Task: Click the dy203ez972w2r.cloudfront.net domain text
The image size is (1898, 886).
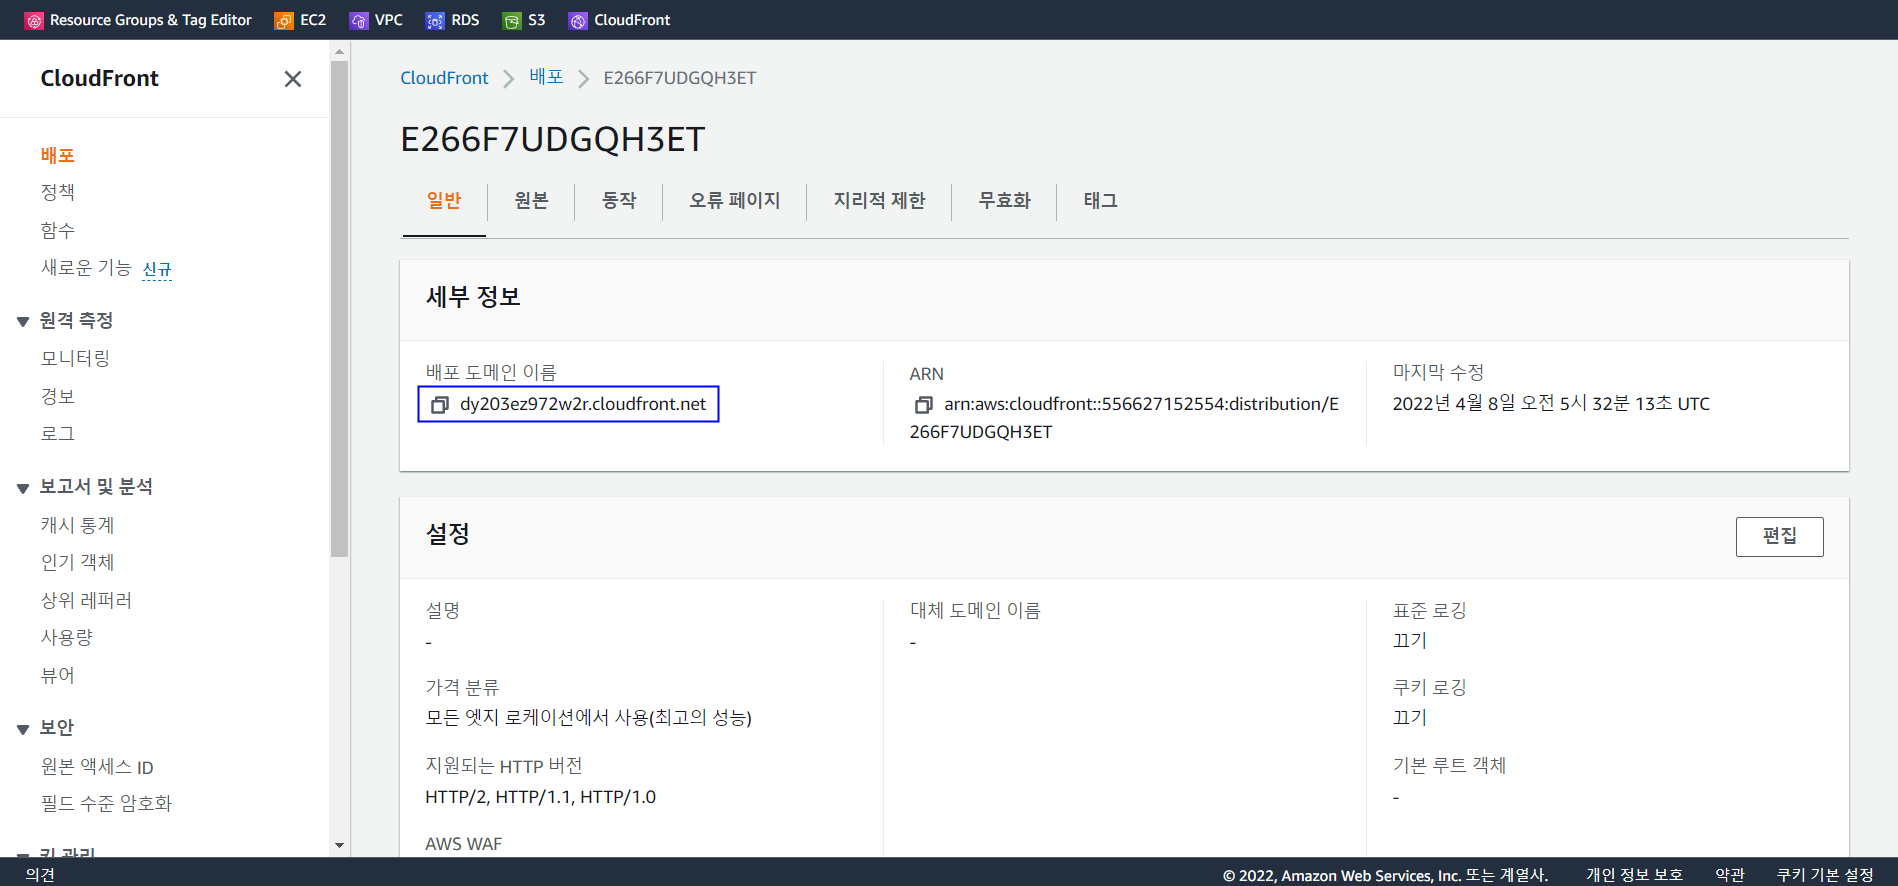Action: click(583, 404)
